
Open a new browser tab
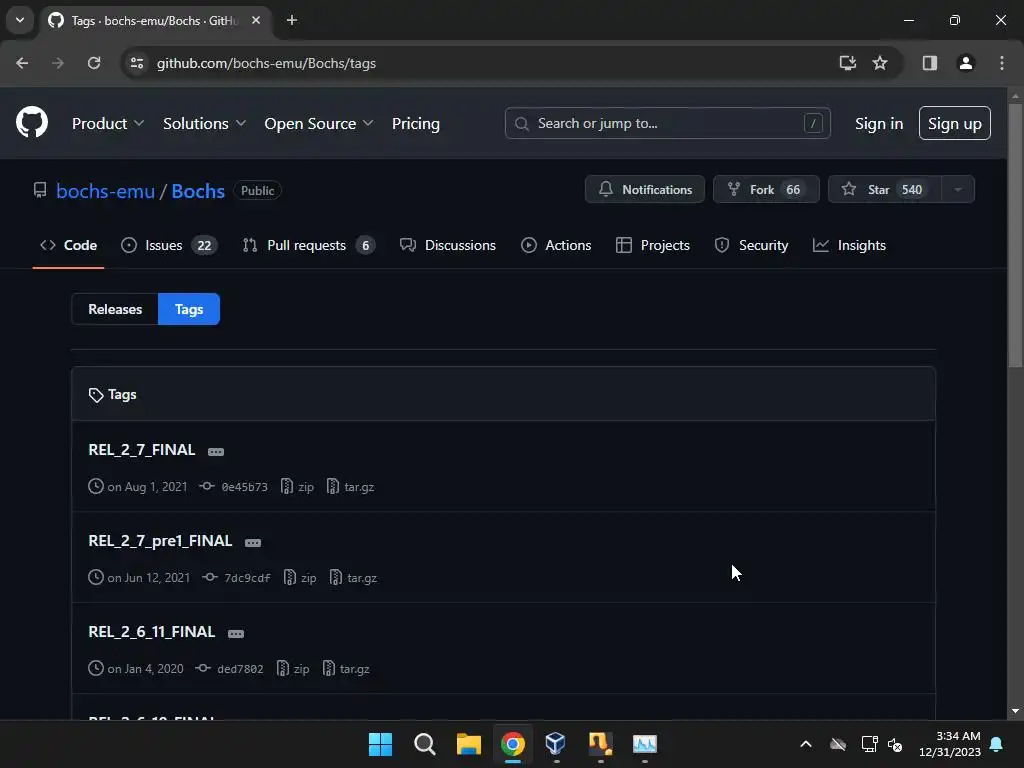click(292, 20)
